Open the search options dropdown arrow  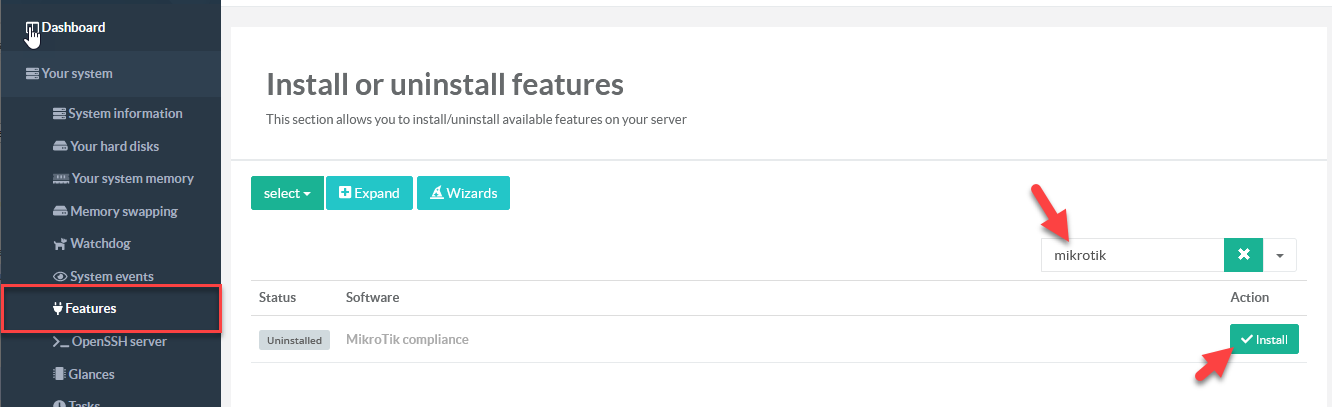1280,255
